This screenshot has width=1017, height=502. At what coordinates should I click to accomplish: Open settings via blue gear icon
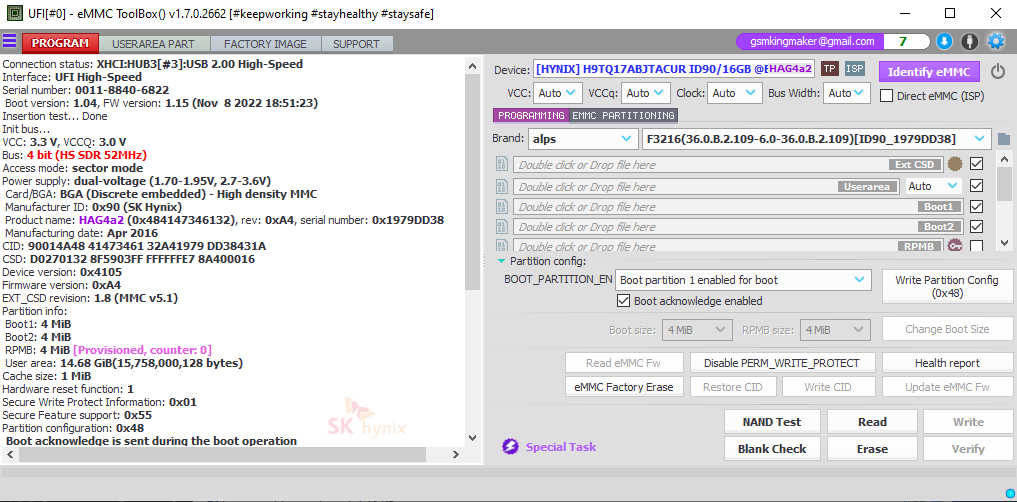[996, 42]
